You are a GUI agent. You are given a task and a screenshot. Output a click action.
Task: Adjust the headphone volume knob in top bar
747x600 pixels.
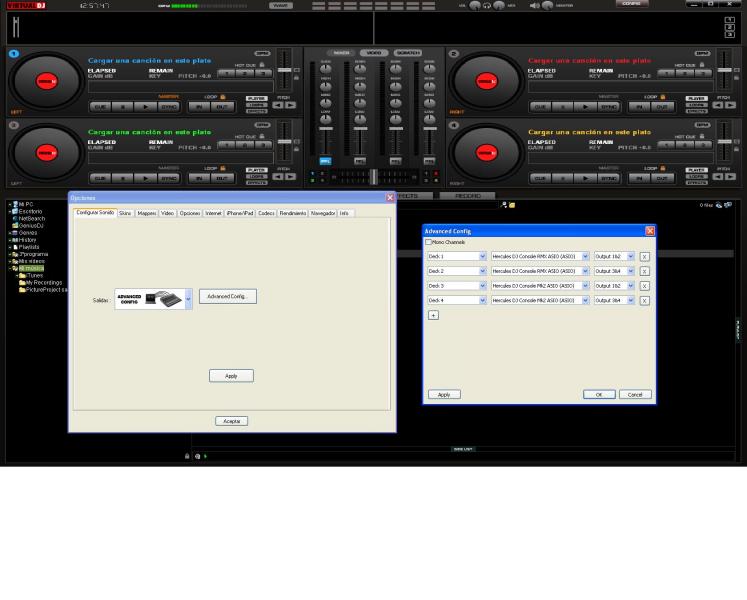click(x=475, y=6)
